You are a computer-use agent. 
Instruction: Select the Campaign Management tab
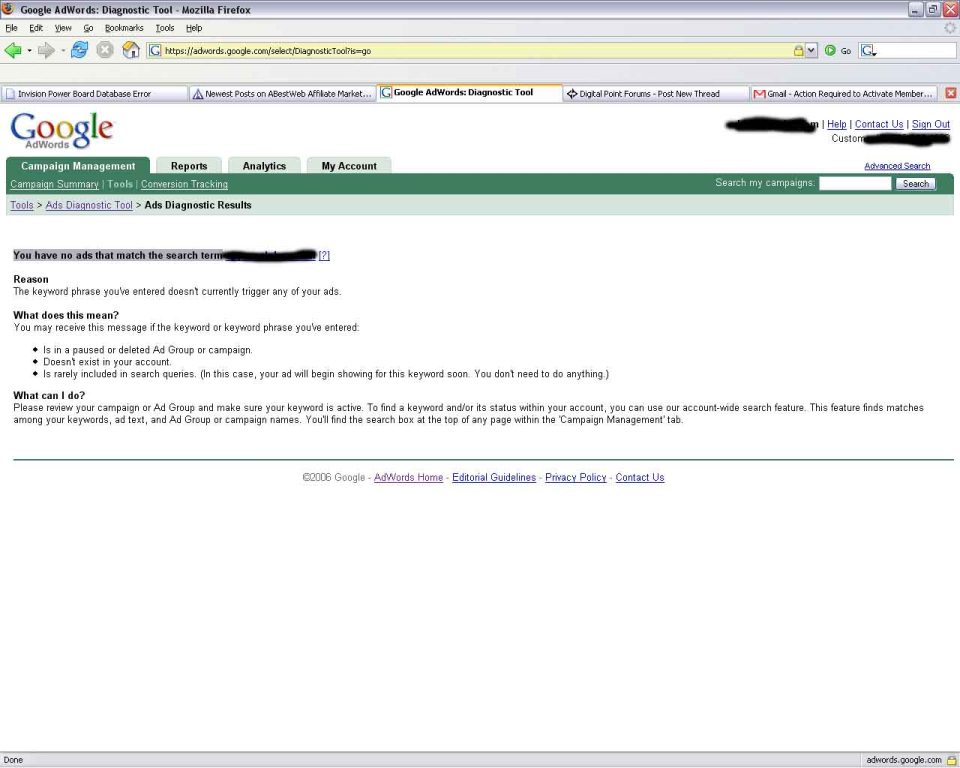78,166
